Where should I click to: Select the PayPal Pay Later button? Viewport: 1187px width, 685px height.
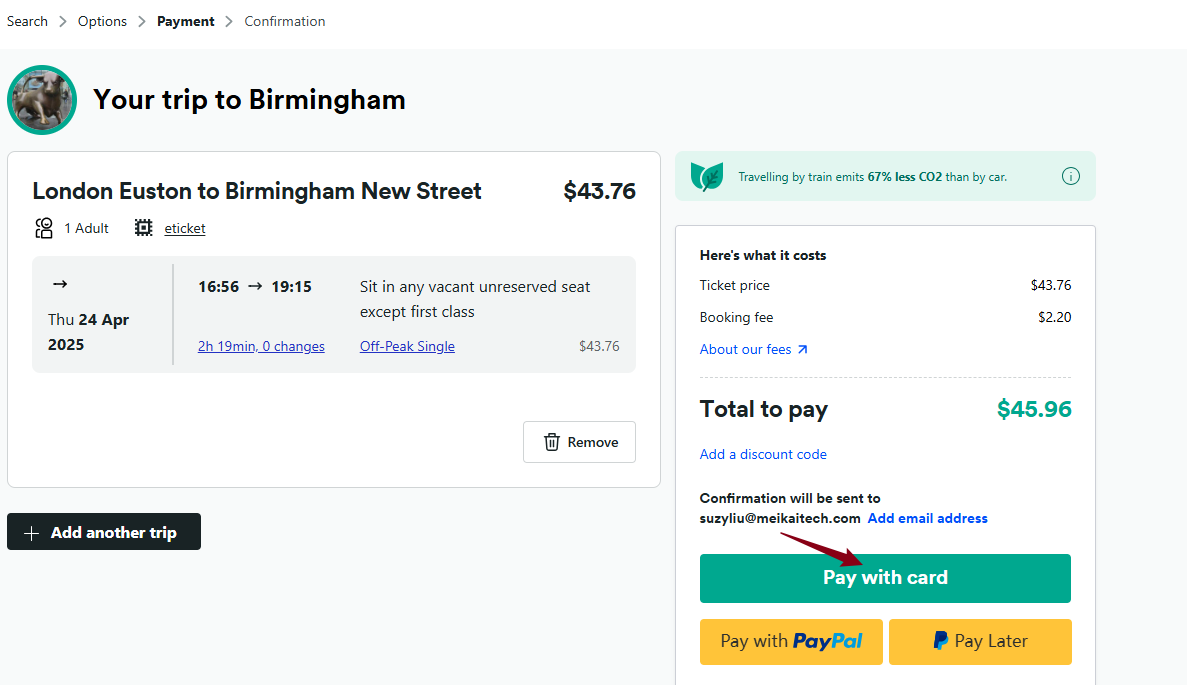point(980,642)
